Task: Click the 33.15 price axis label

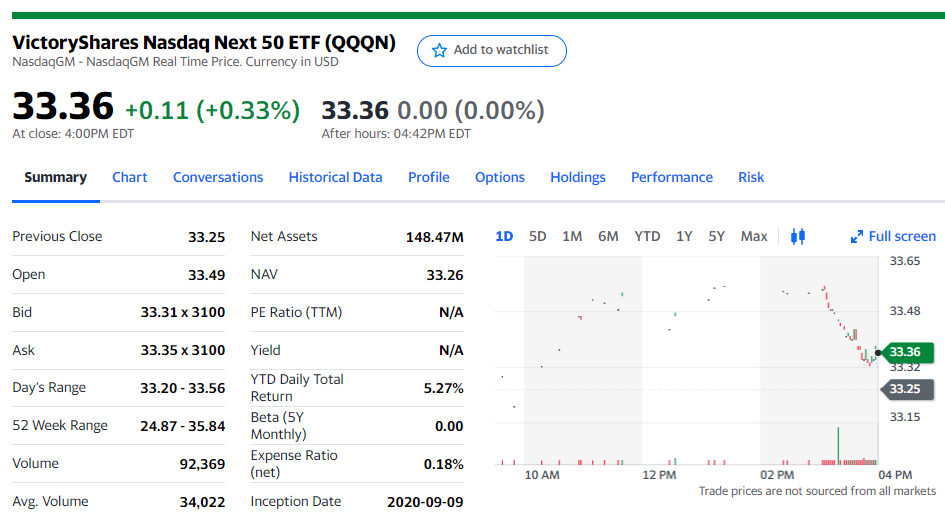Action: coord(905,417)
